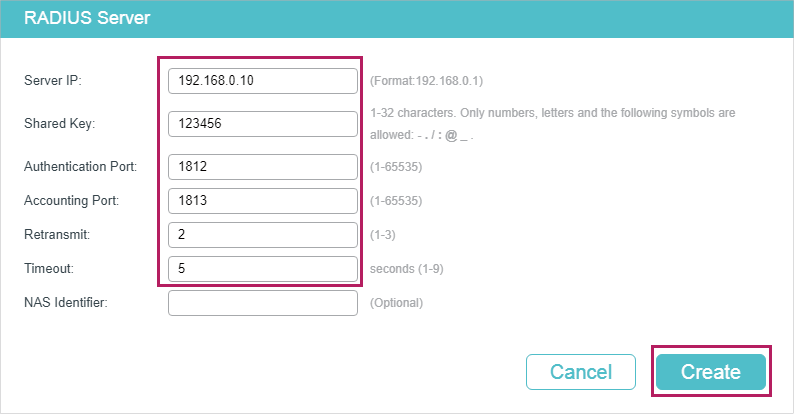Click the "NAS Identifier:" label

tap(66, 302)
